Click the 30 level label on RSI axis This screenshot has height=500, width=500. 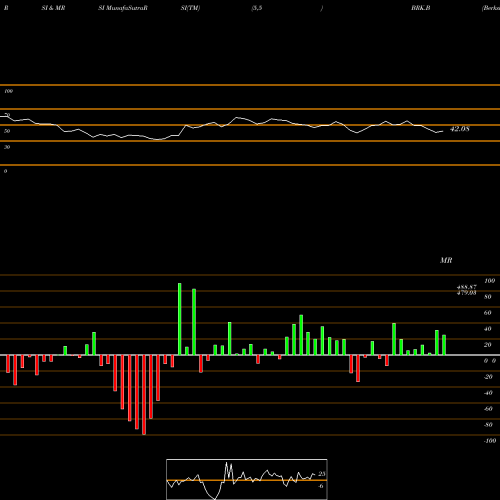[x=7, y=147]
